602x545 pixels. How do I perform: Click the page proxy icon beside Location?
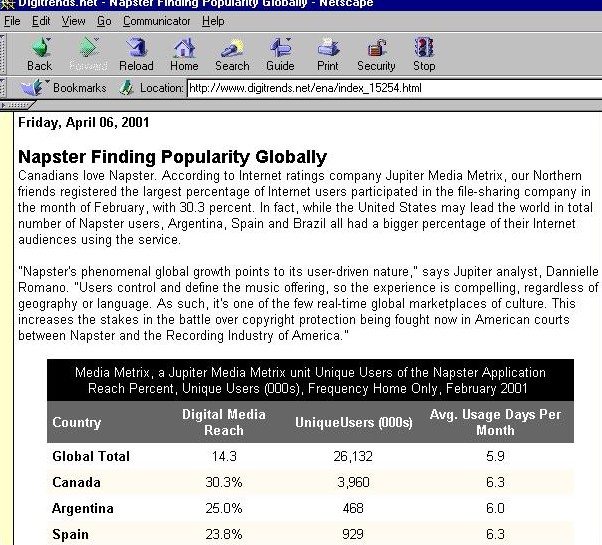coord(126,88)
